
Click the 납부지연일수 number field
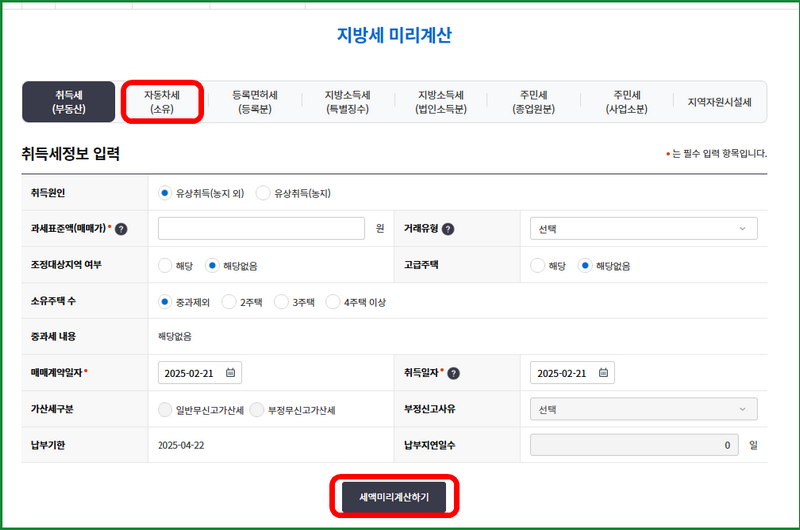coord(634,445)
